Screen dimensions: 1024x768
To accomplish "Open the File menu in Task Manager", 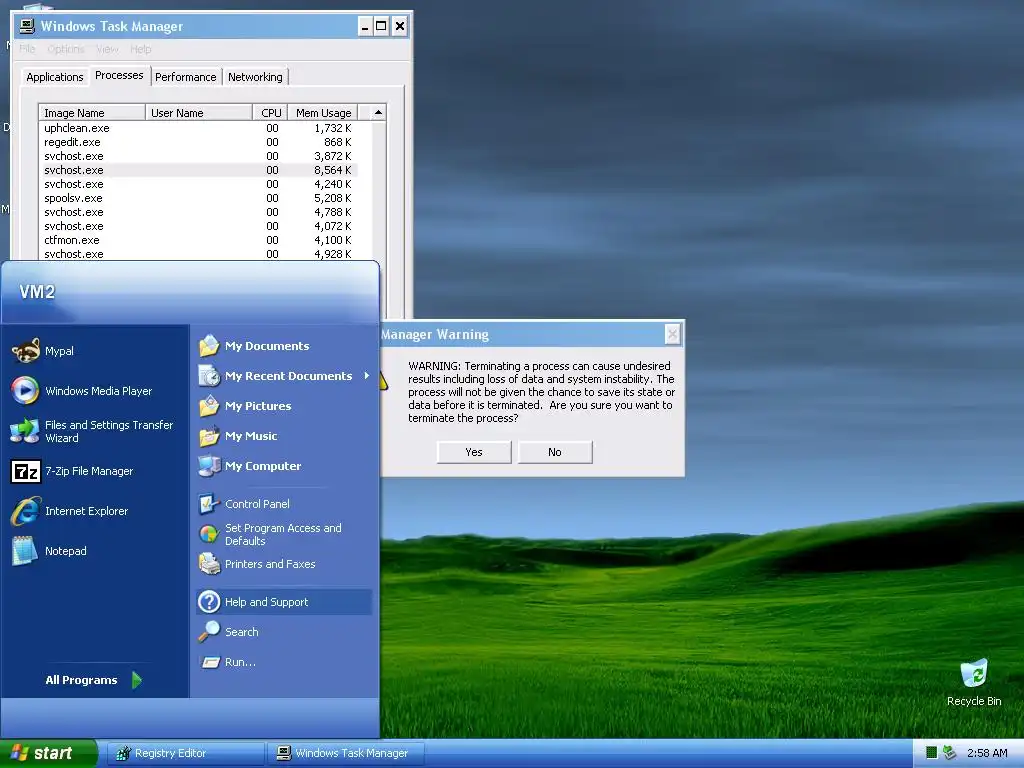I will tap(27, 49).
